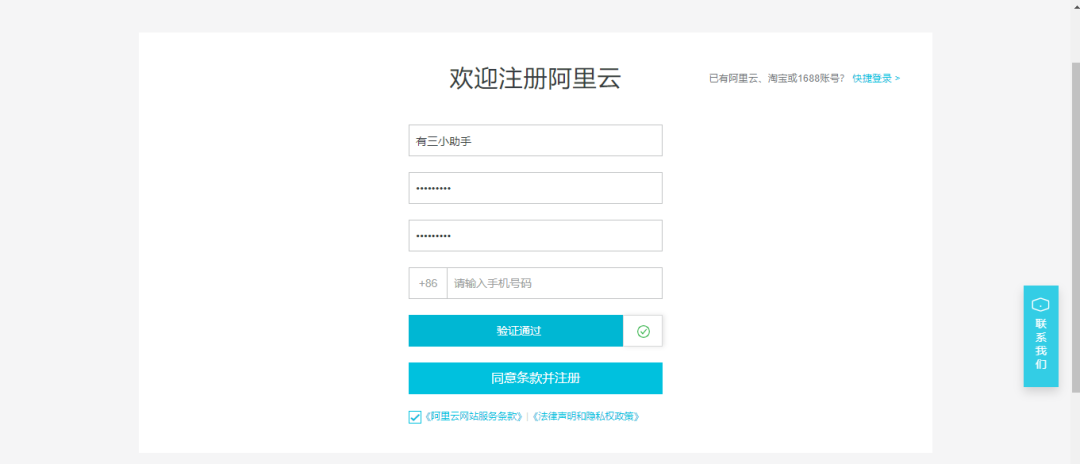Click the 已有阿里云、淘宝或1688账号? text
Image resolution: width=1080 pixels, height=464 pixels.
click(x=777, y=78)
